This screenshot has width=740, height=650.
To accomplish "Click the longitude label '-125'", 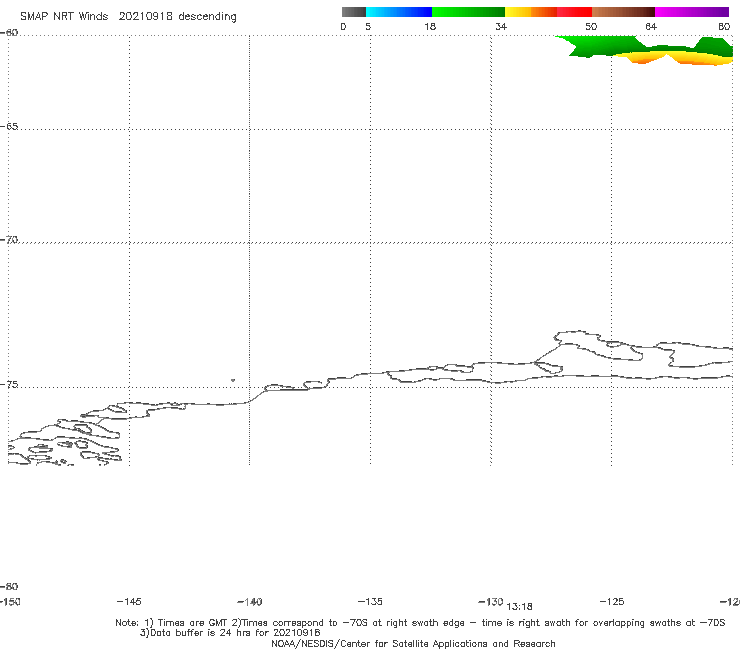I will pos(612,602).
